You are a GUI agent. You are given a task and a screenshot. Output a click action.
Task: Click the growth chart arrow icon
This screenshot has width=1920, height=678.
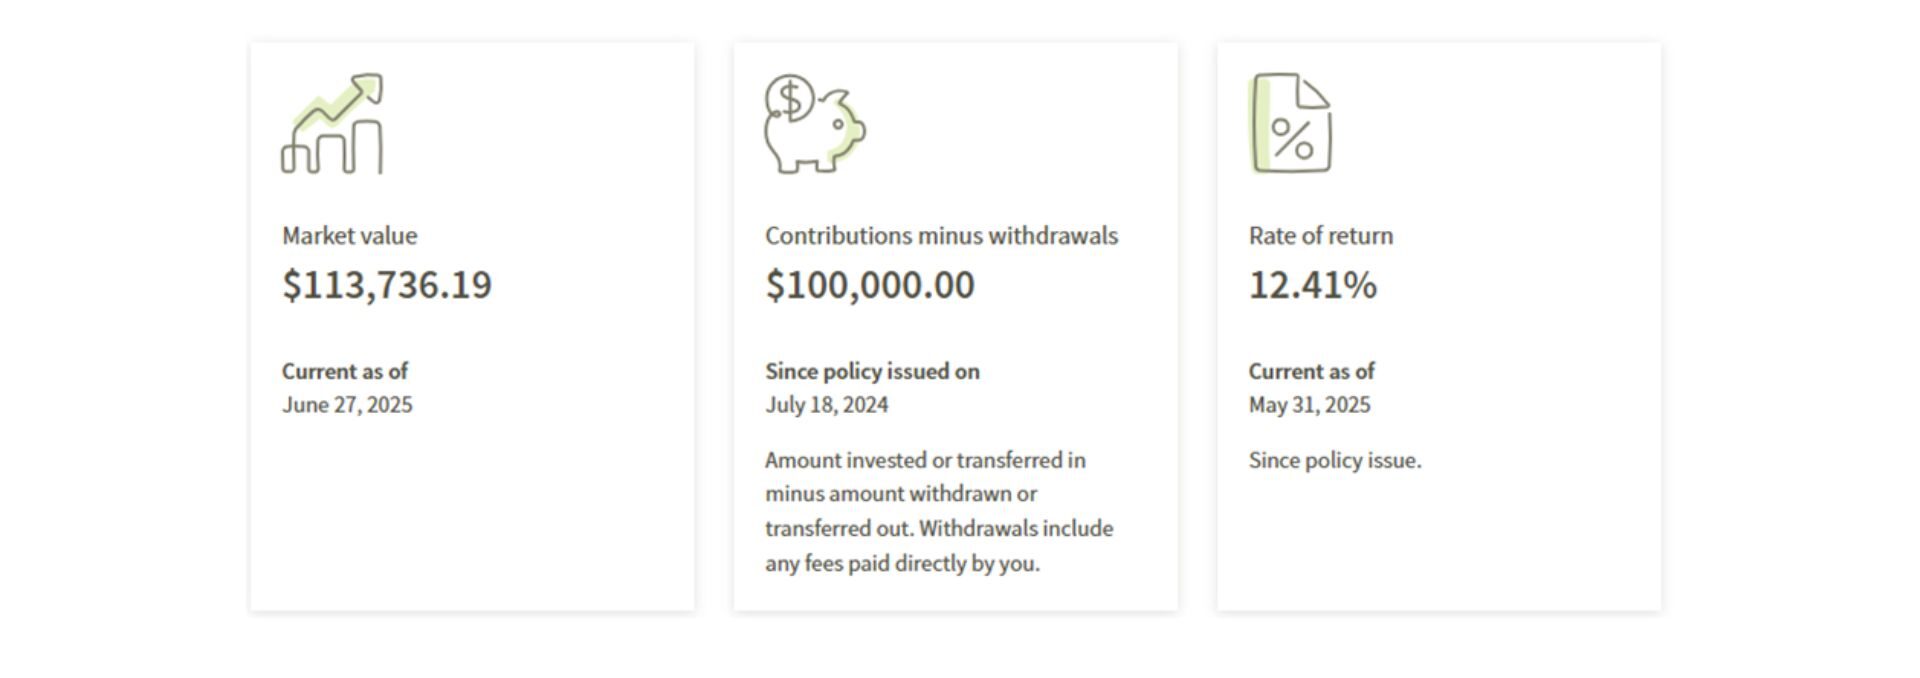[332, 123]
